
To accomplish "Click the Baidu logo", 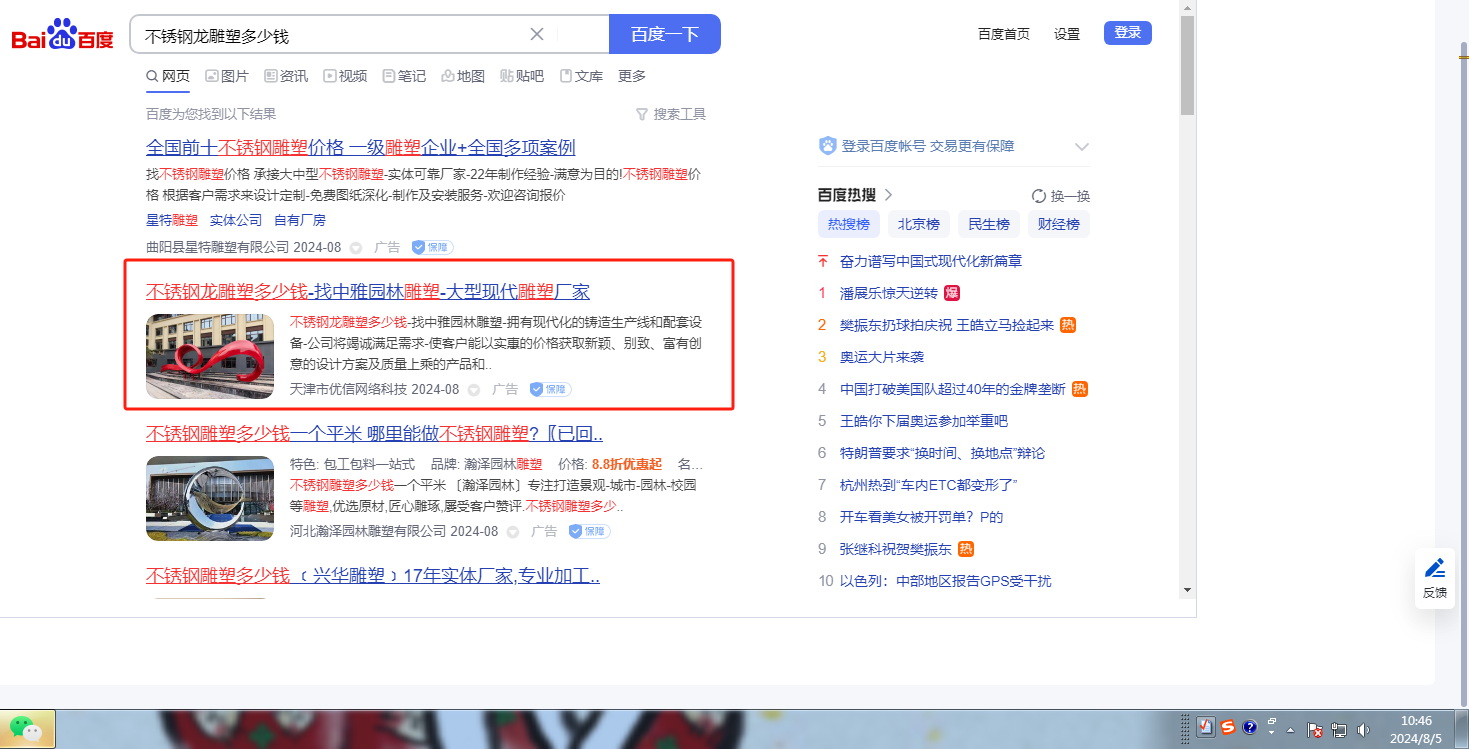I will [x=62, y=35].
